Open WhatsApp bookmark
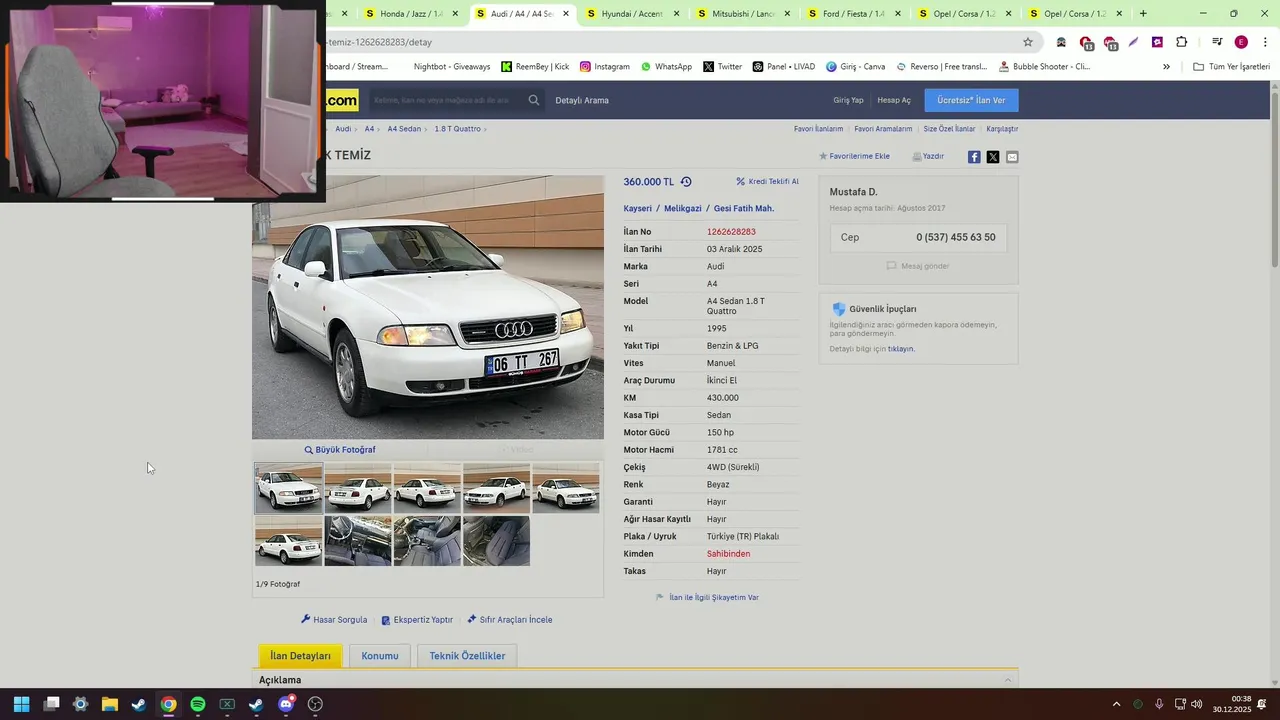 666,67
